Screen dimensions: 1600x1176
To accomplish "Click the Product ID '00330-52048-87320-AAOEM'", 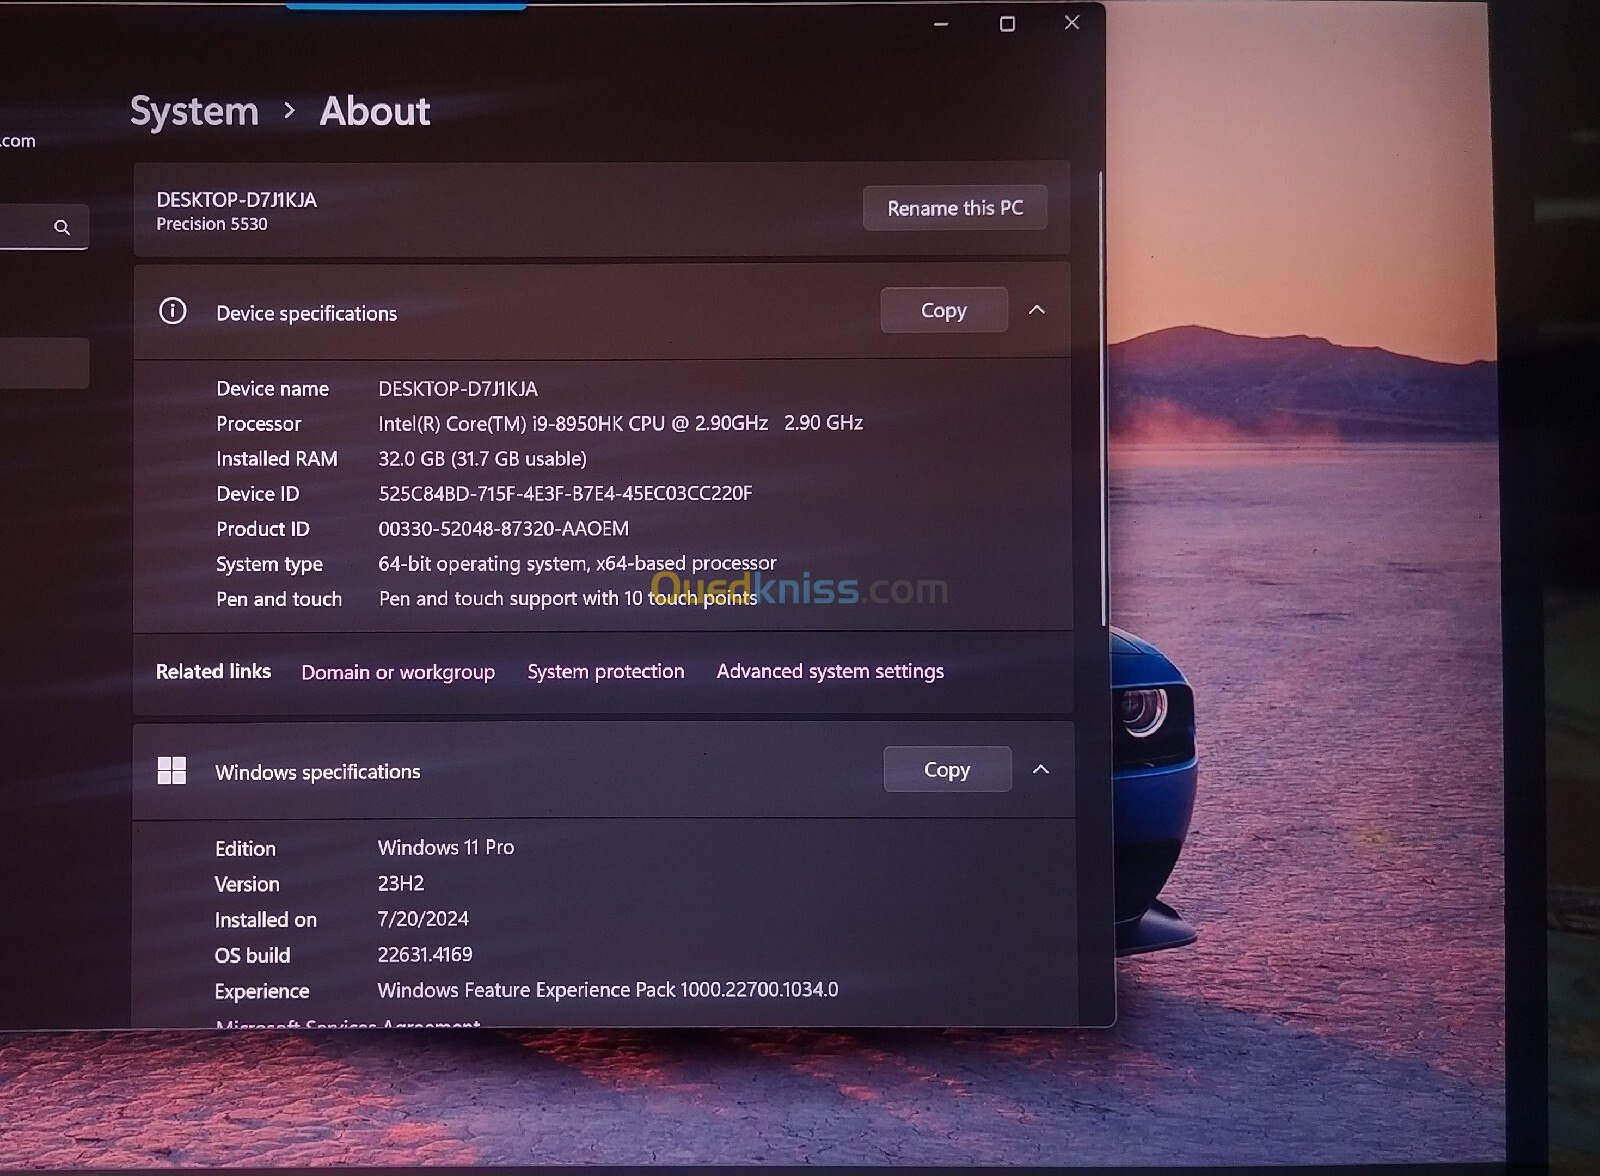I will (503, 528).
